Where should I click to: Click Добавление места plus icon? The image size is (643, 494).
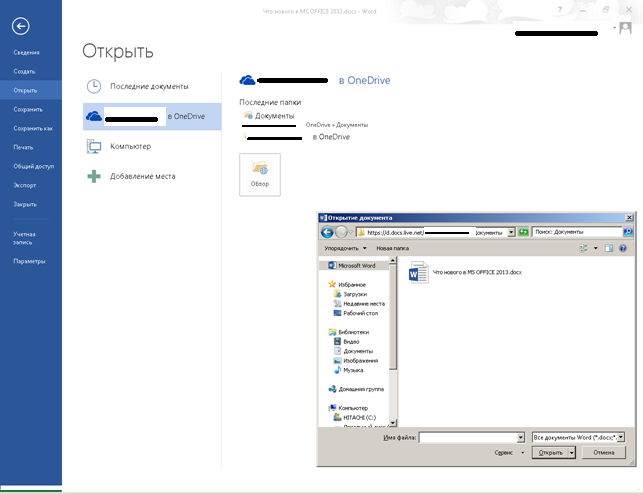(94, 176)
